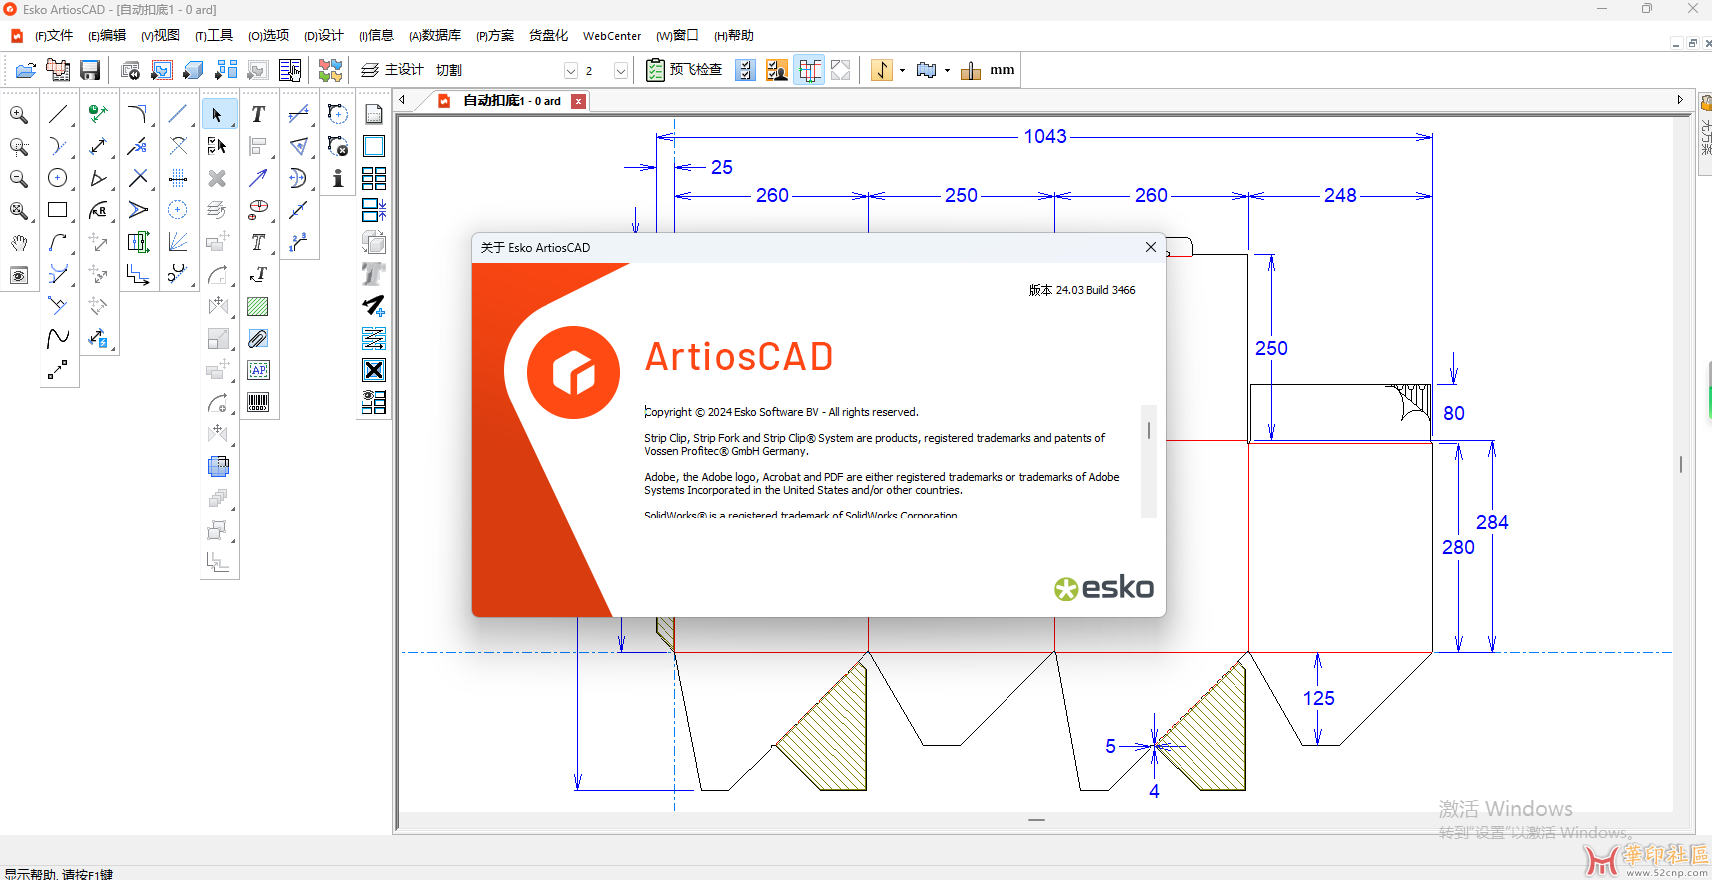Viewport: 1712px width, 880px height.
Task: Click the rebuild checklist design toolbar icon
Action: pos(58,70)
